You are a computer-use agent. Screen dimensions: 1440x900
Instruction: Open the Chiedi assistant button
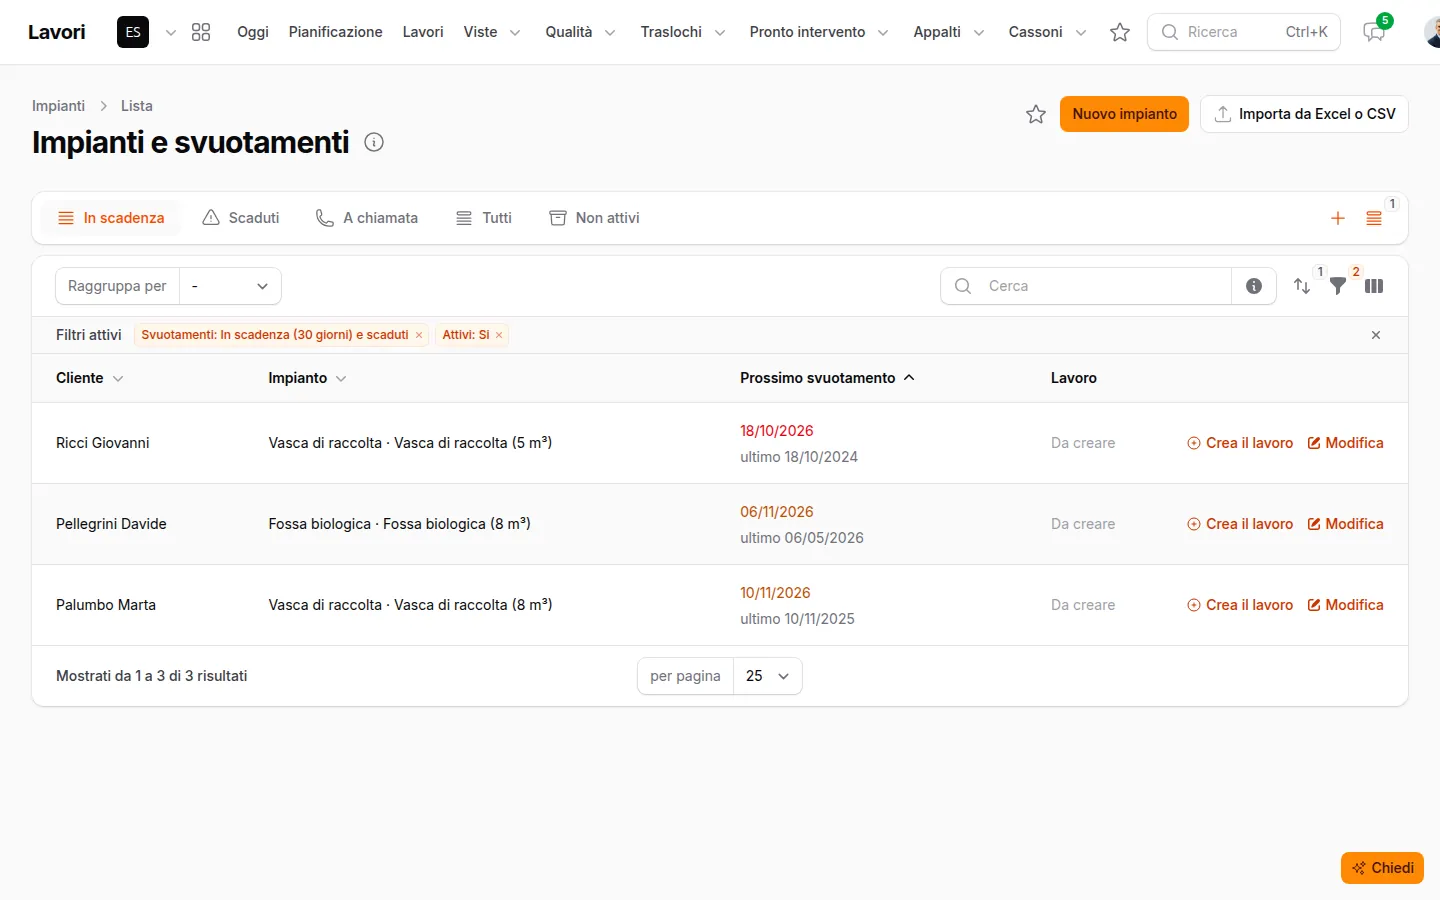[1382, 868]
